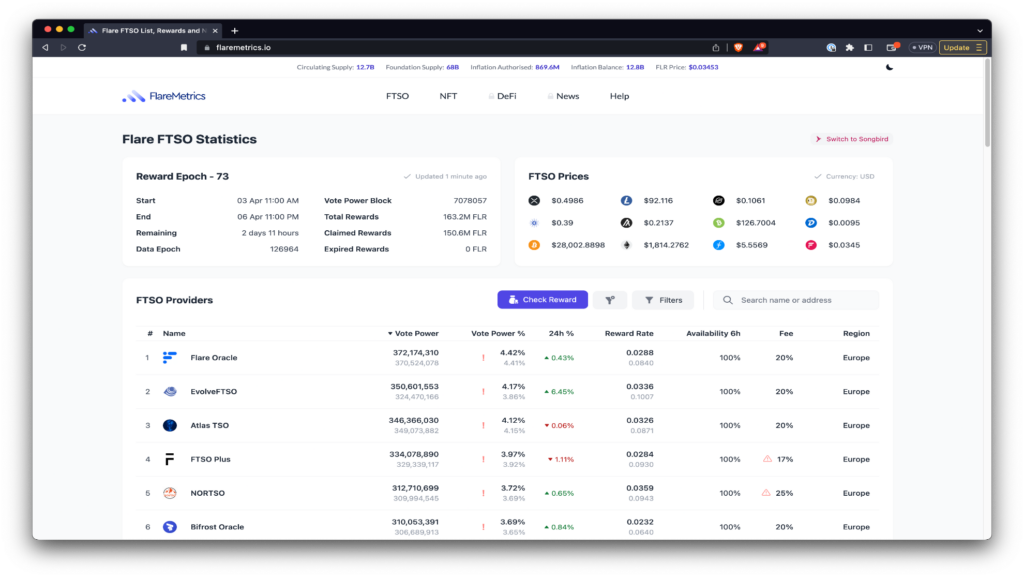Open the FTSO menu

click(x=397, y=96)
